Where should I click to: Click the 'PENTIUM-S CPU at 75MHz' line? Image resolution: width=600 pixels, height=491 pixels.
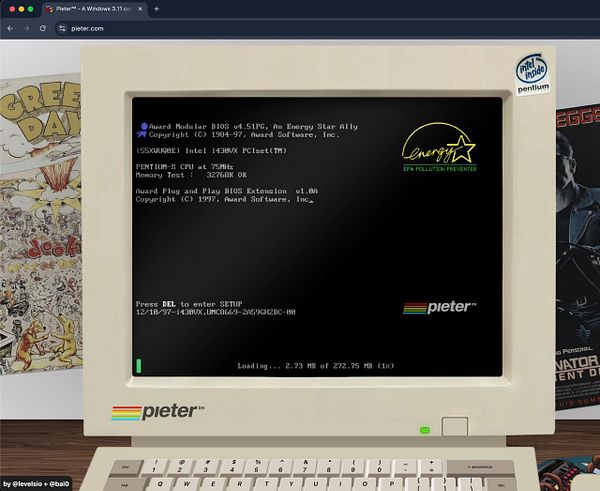(x=184, y=166)
